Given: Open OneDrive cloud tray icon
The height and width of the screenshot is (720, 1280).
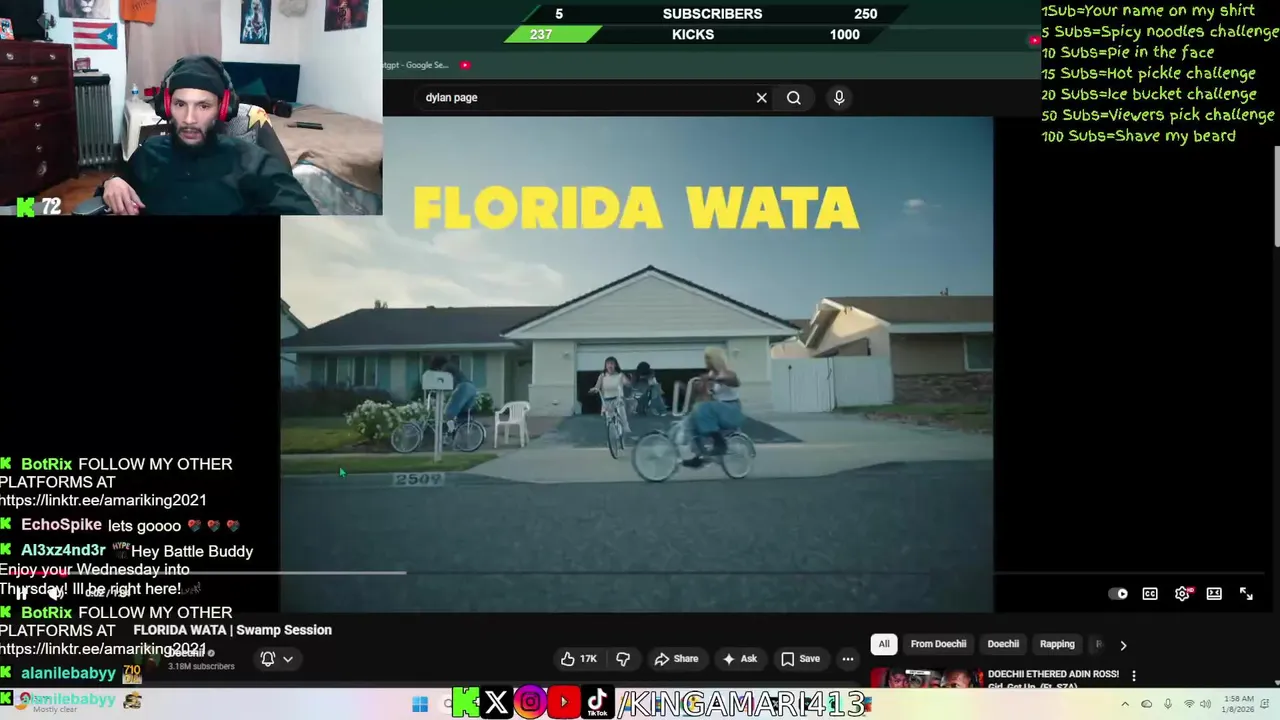Looking at the screenshot, I should pyautogui.click(x=1146, y=704).
